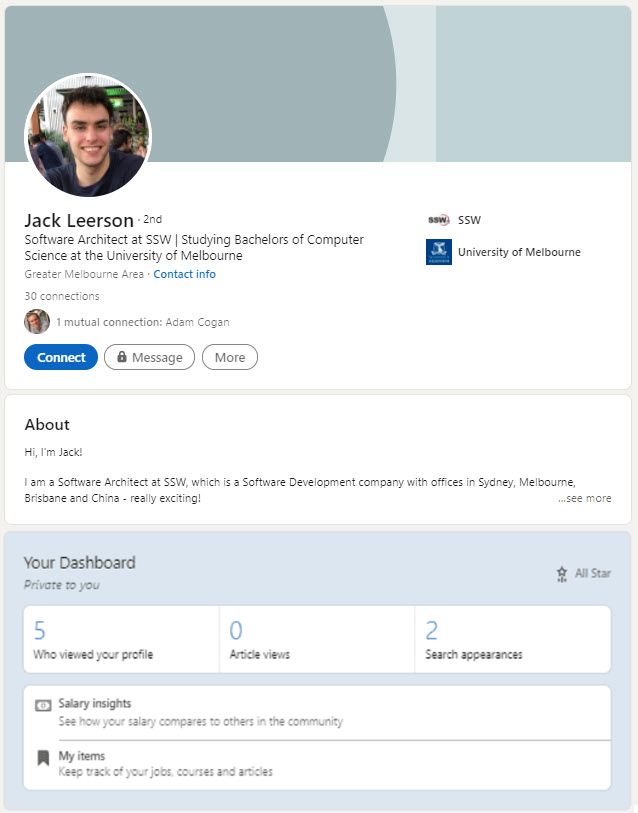
Task: Open the Contact info link
Action: click(184, 274)
